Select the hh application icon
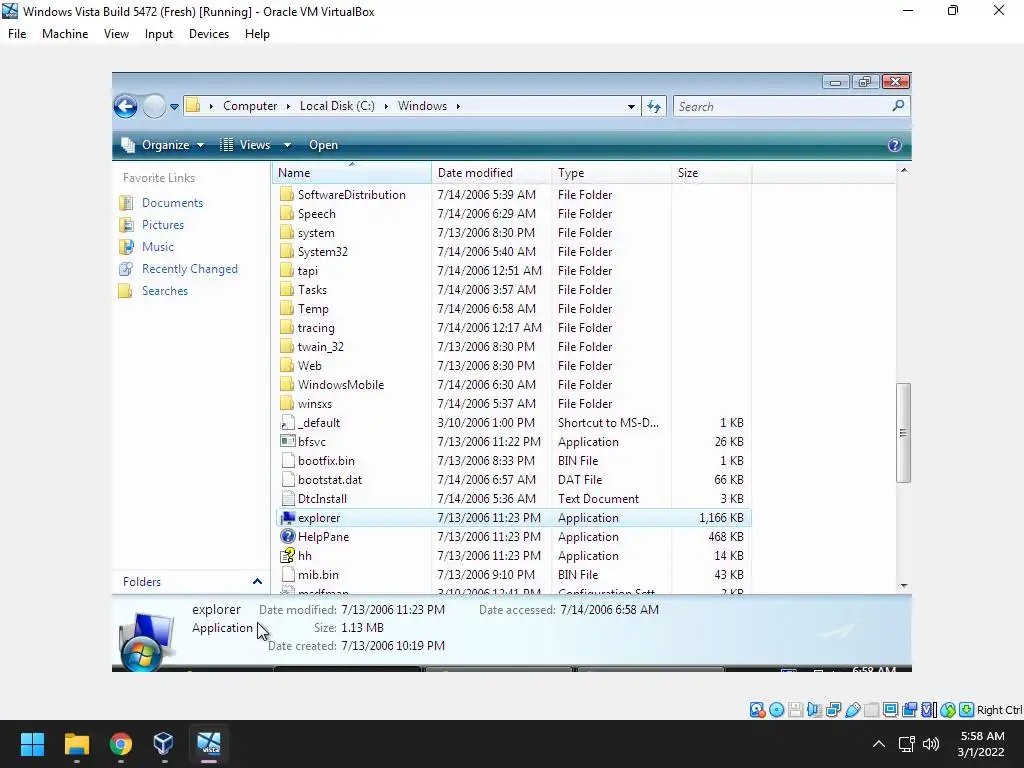This screenshot has width=1024, height=768. (x=288, y=556)
